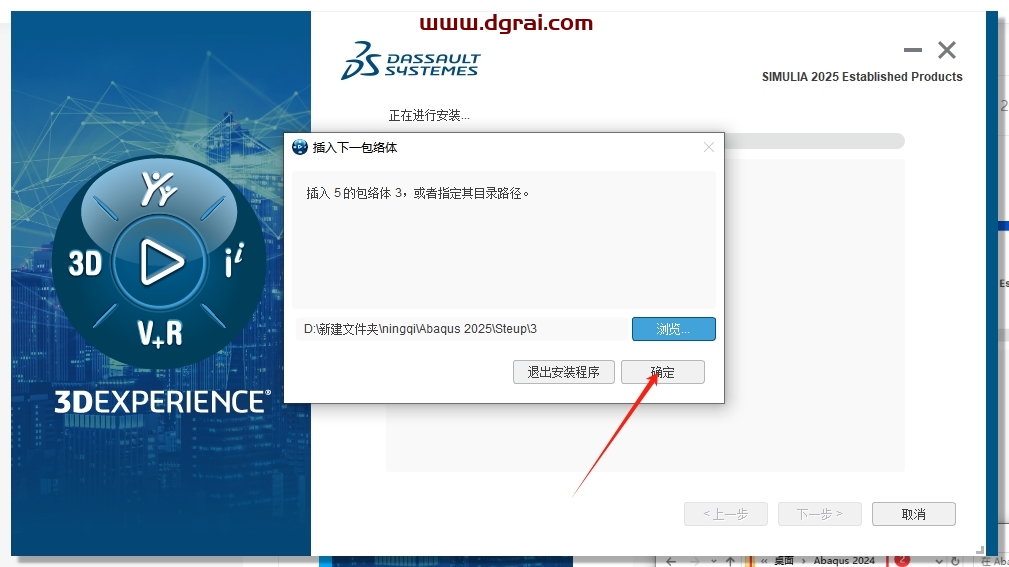1009x567 pixels.
Task: Click the Dassault Systemes logo
Action: 411,60
